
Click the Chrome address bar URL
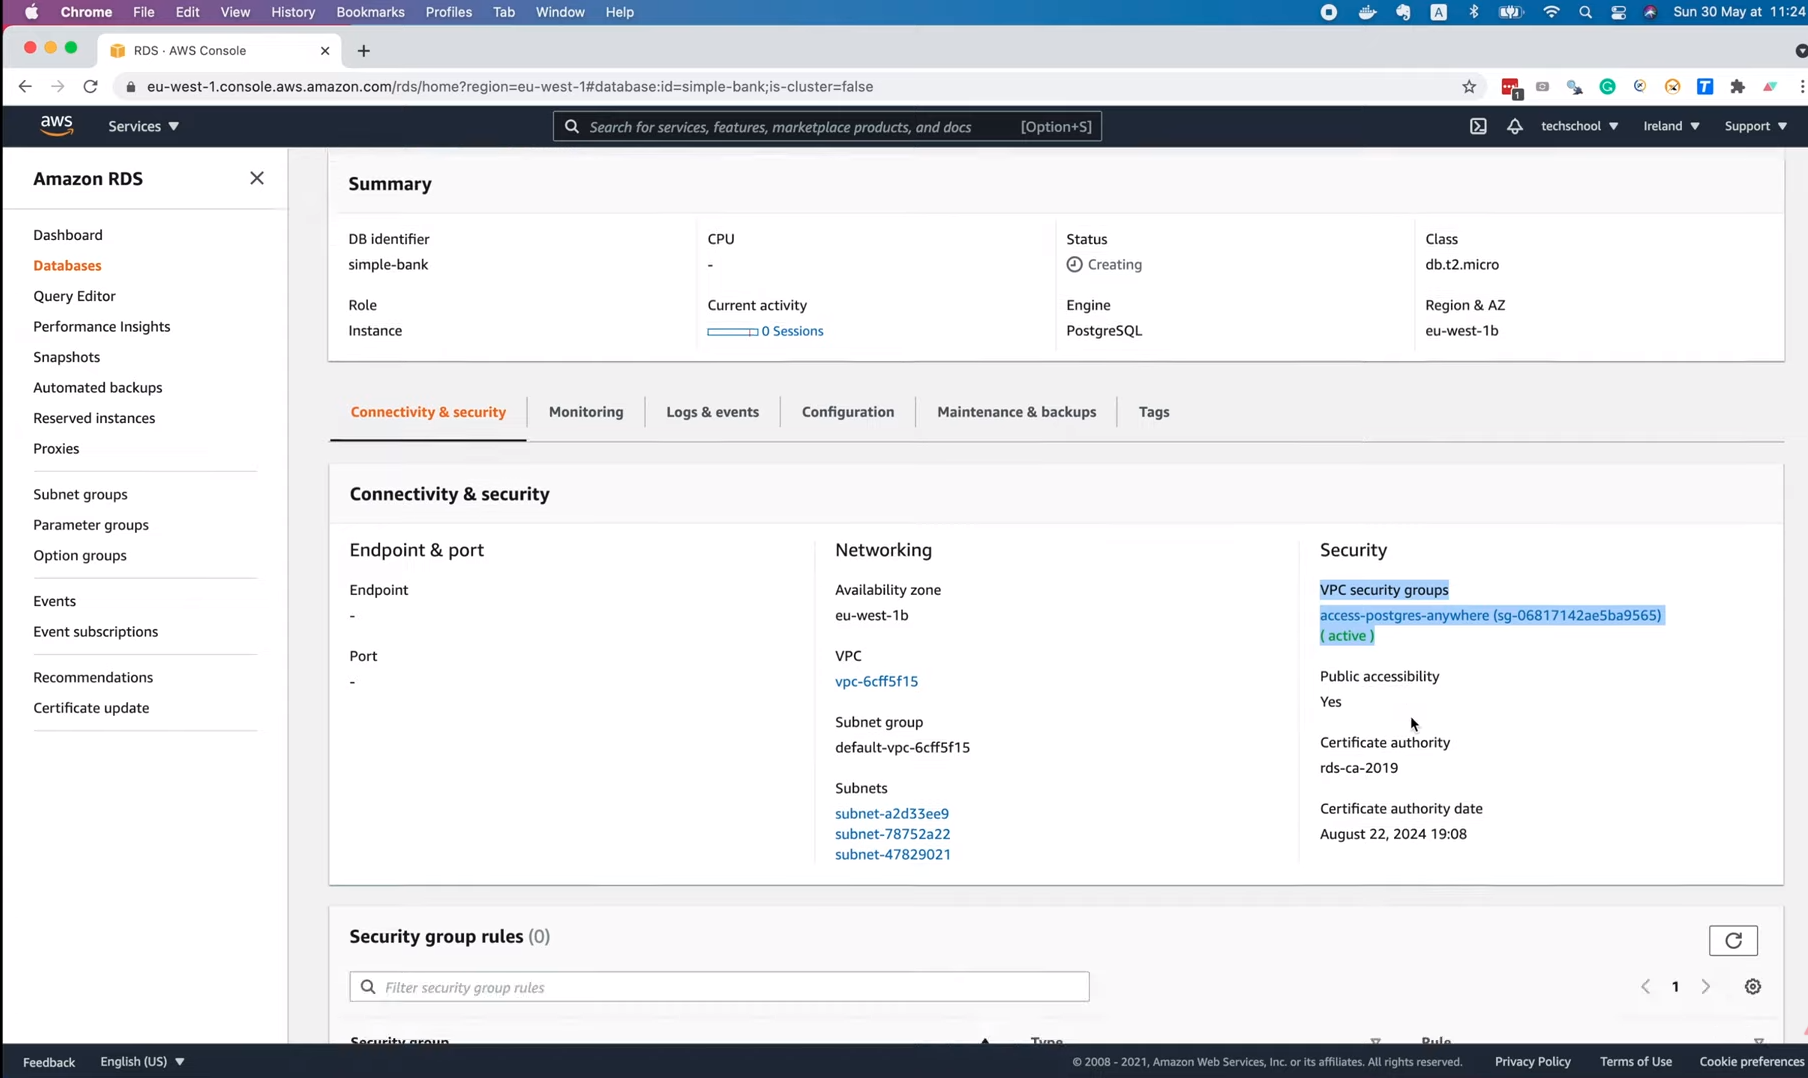pos(510,87)
